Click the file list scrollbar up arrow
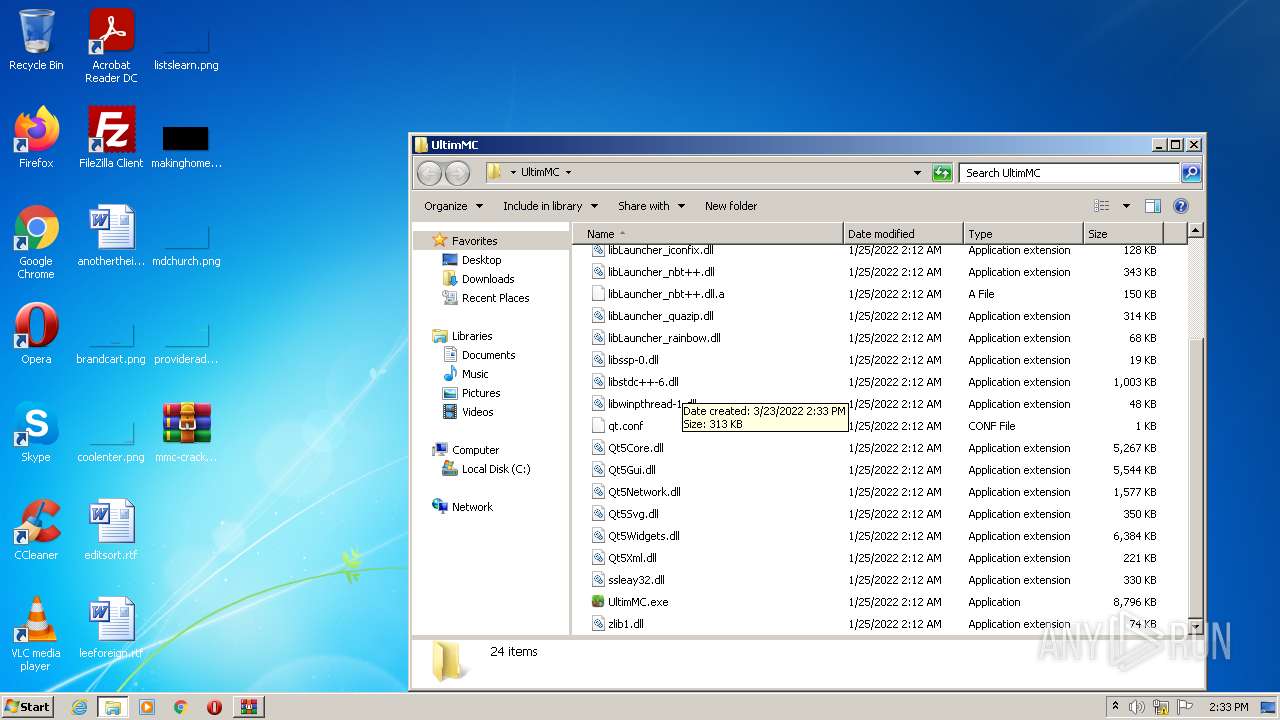 pos(1195,231)
